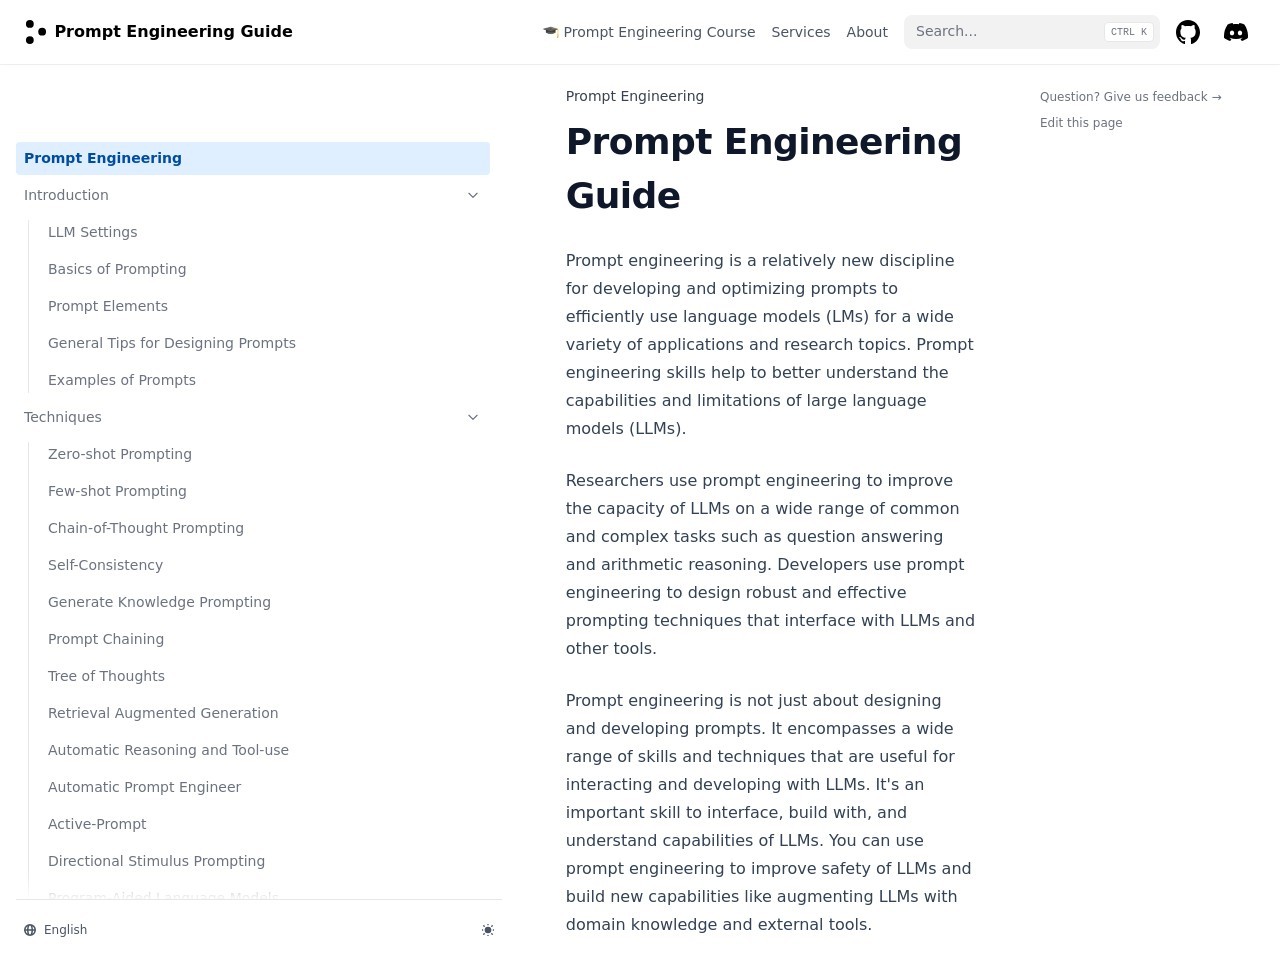This screenshot has height=960, width=1280.
Task: Go to the About page
Action: coord(866,32)
